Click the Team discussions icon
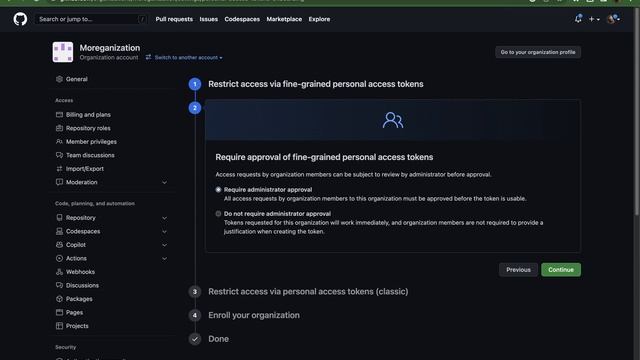 tap(59, 155)
